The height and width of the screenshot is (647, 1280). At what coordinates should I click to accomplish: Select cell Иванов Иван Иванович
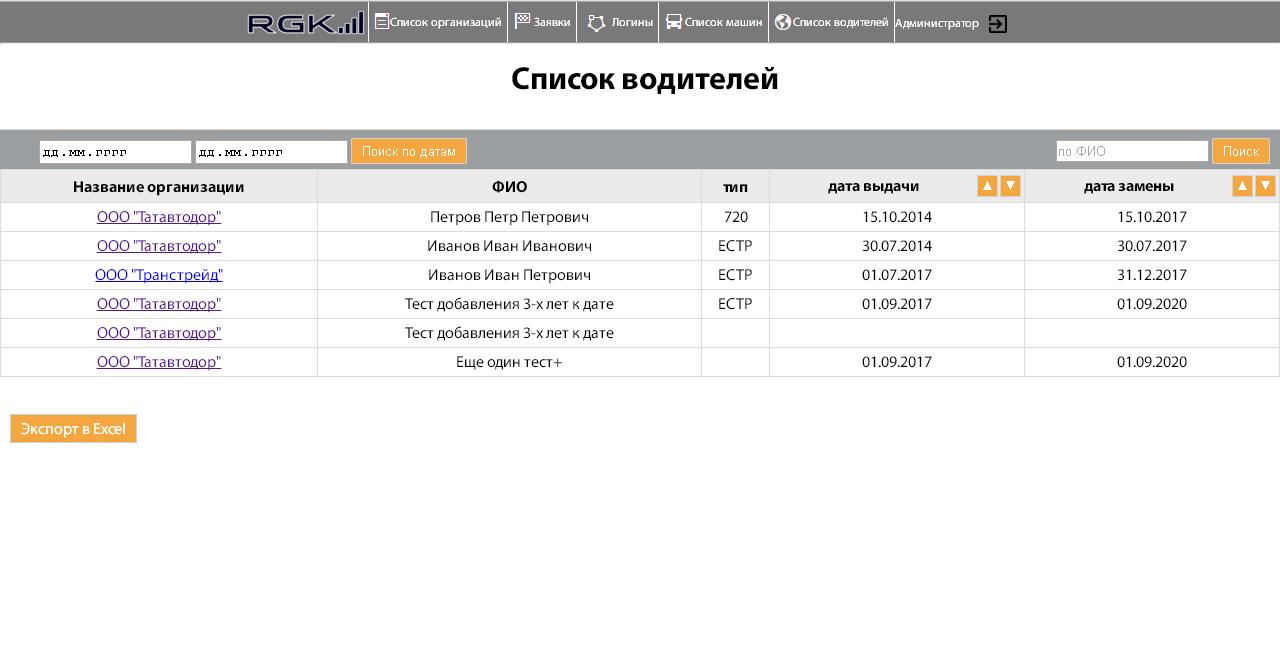click(509, 246)
